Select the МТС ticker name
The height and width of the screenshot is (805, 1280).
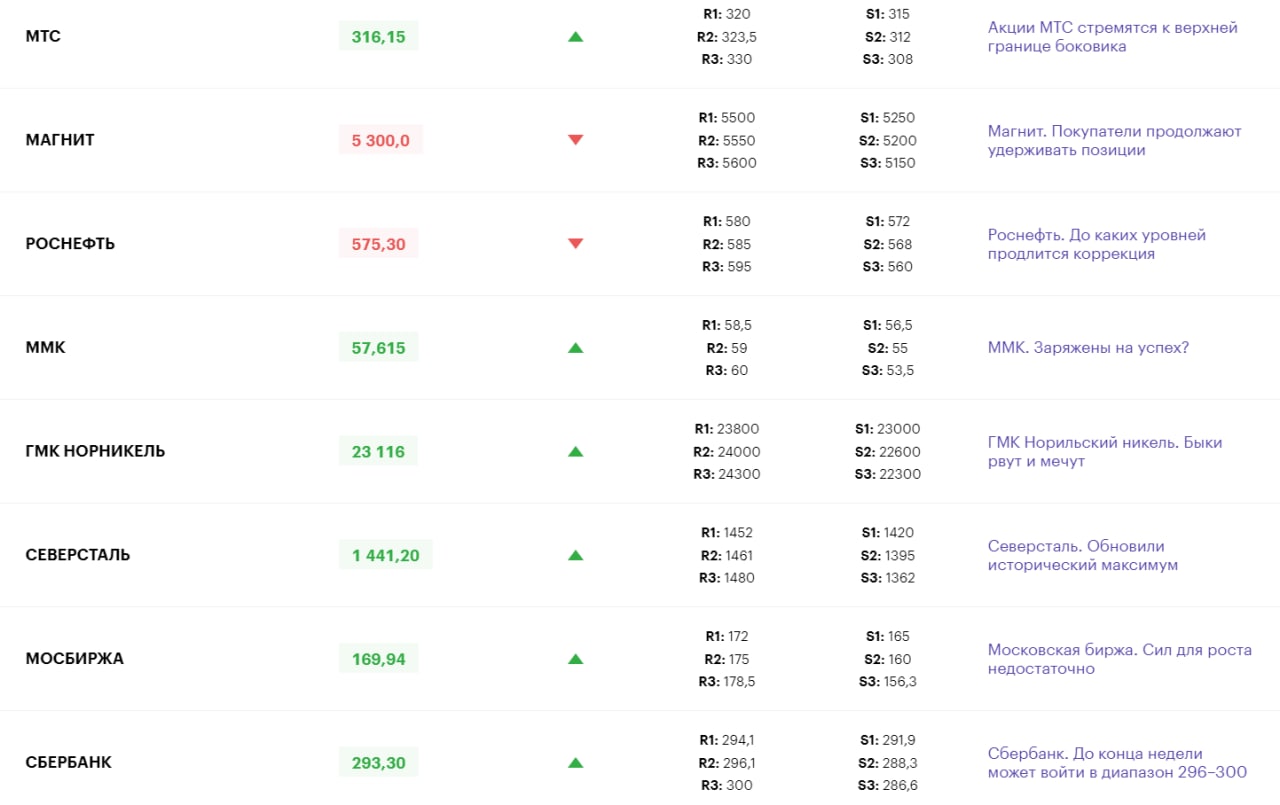(43, 36)
